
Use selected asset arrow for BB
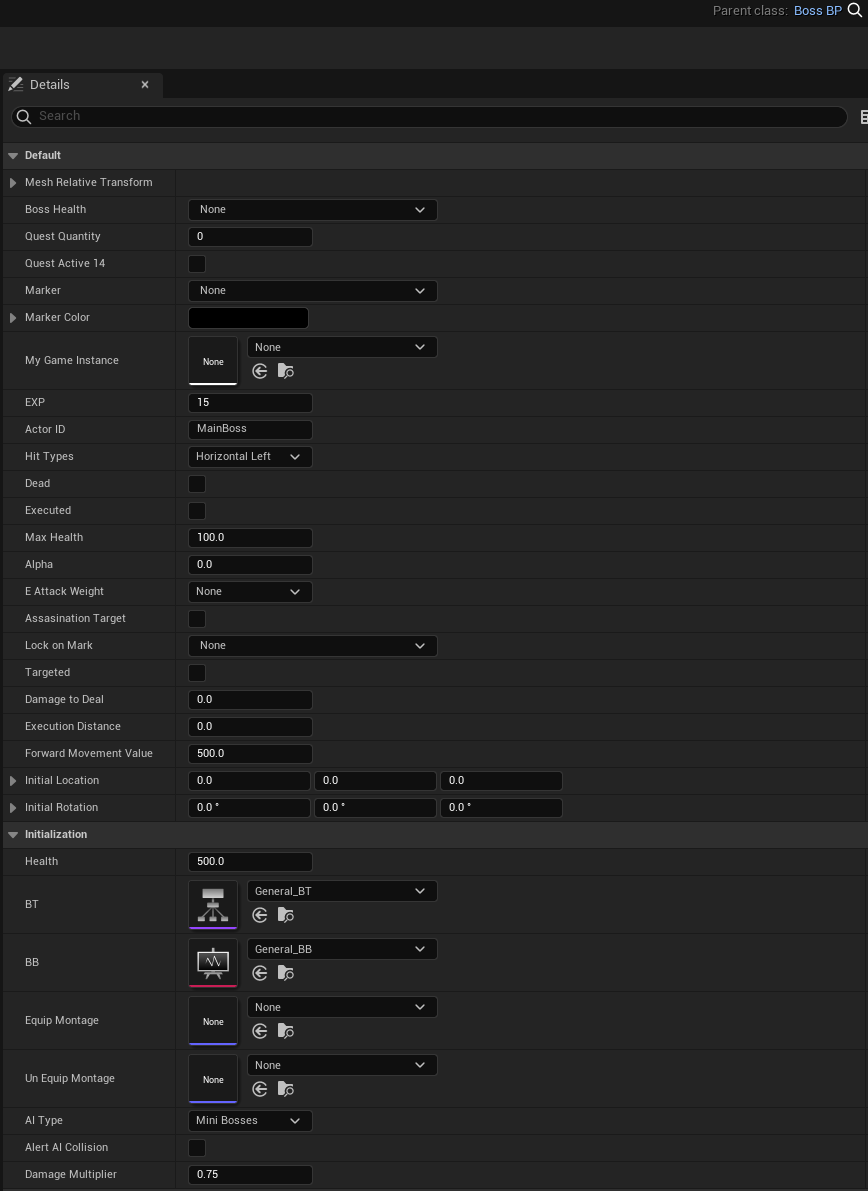(260, 973)
